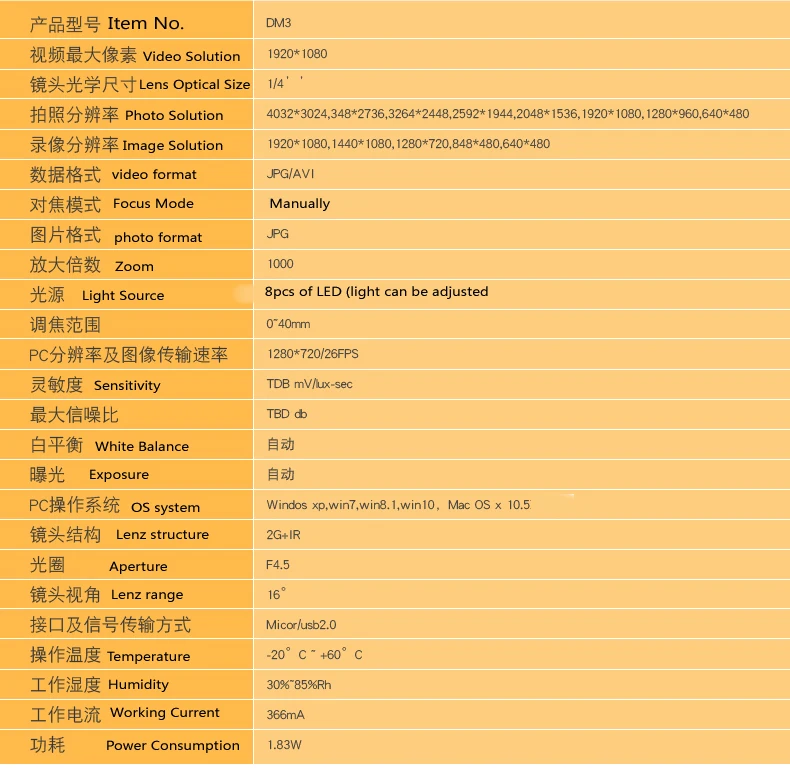The height and width of the screenshot is (768, 790).
Task: Select the '8pcs of LED' description
Action: coord(376,292)
